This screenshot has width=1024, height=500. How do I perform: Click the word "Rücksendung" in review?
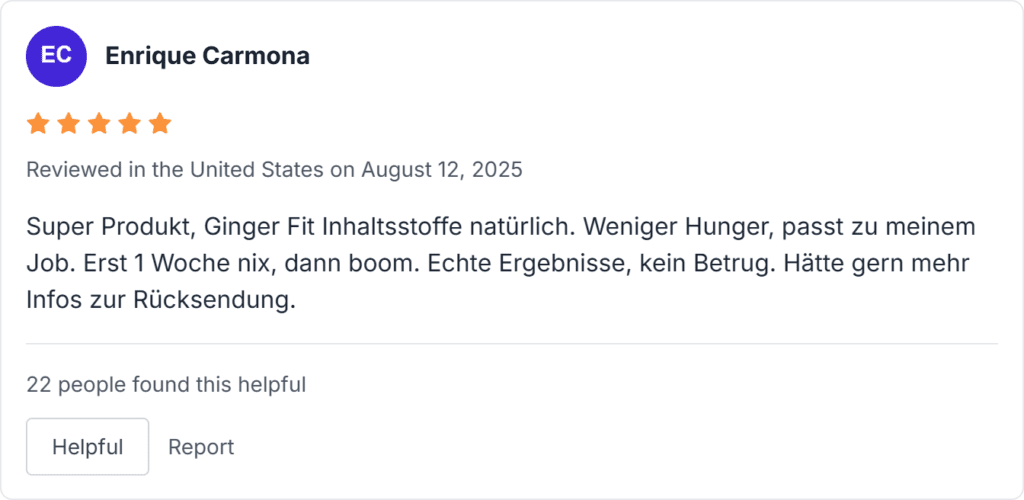point(214,301)
